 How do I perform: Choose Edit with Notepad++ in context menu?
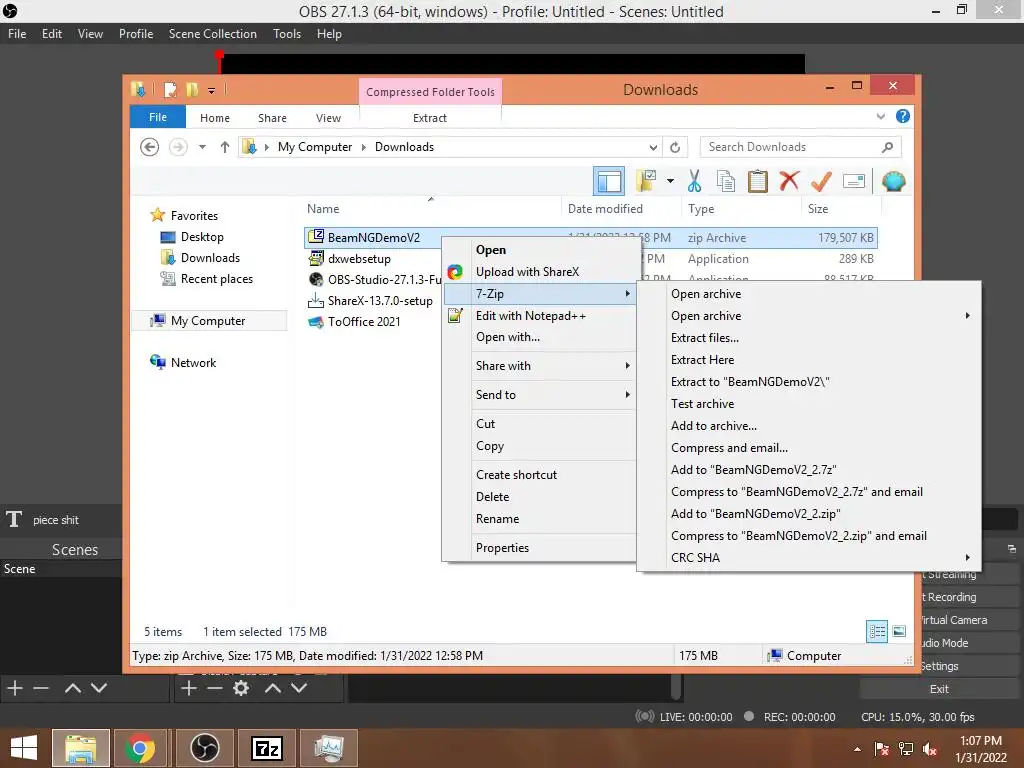point(539,315)
